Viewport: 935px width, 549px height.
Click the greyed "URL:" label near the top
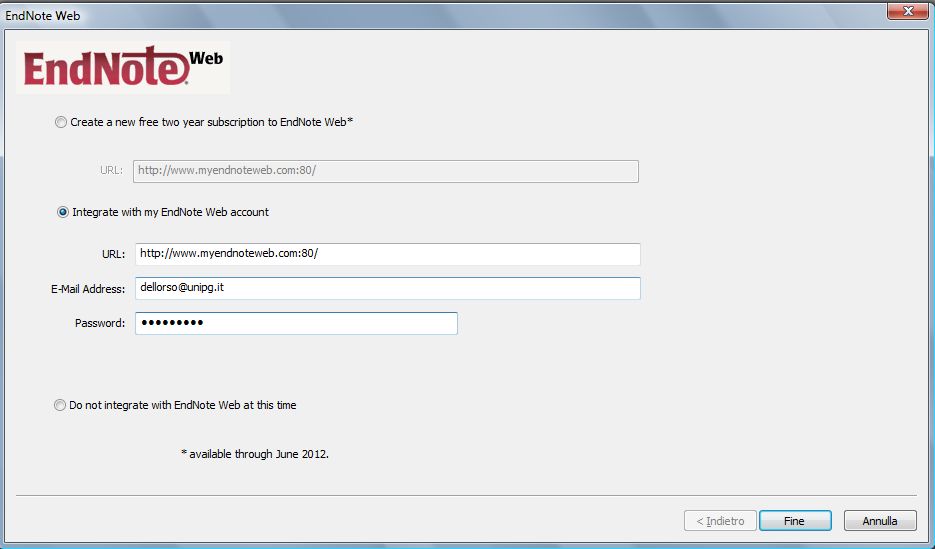tap(111, 171)
